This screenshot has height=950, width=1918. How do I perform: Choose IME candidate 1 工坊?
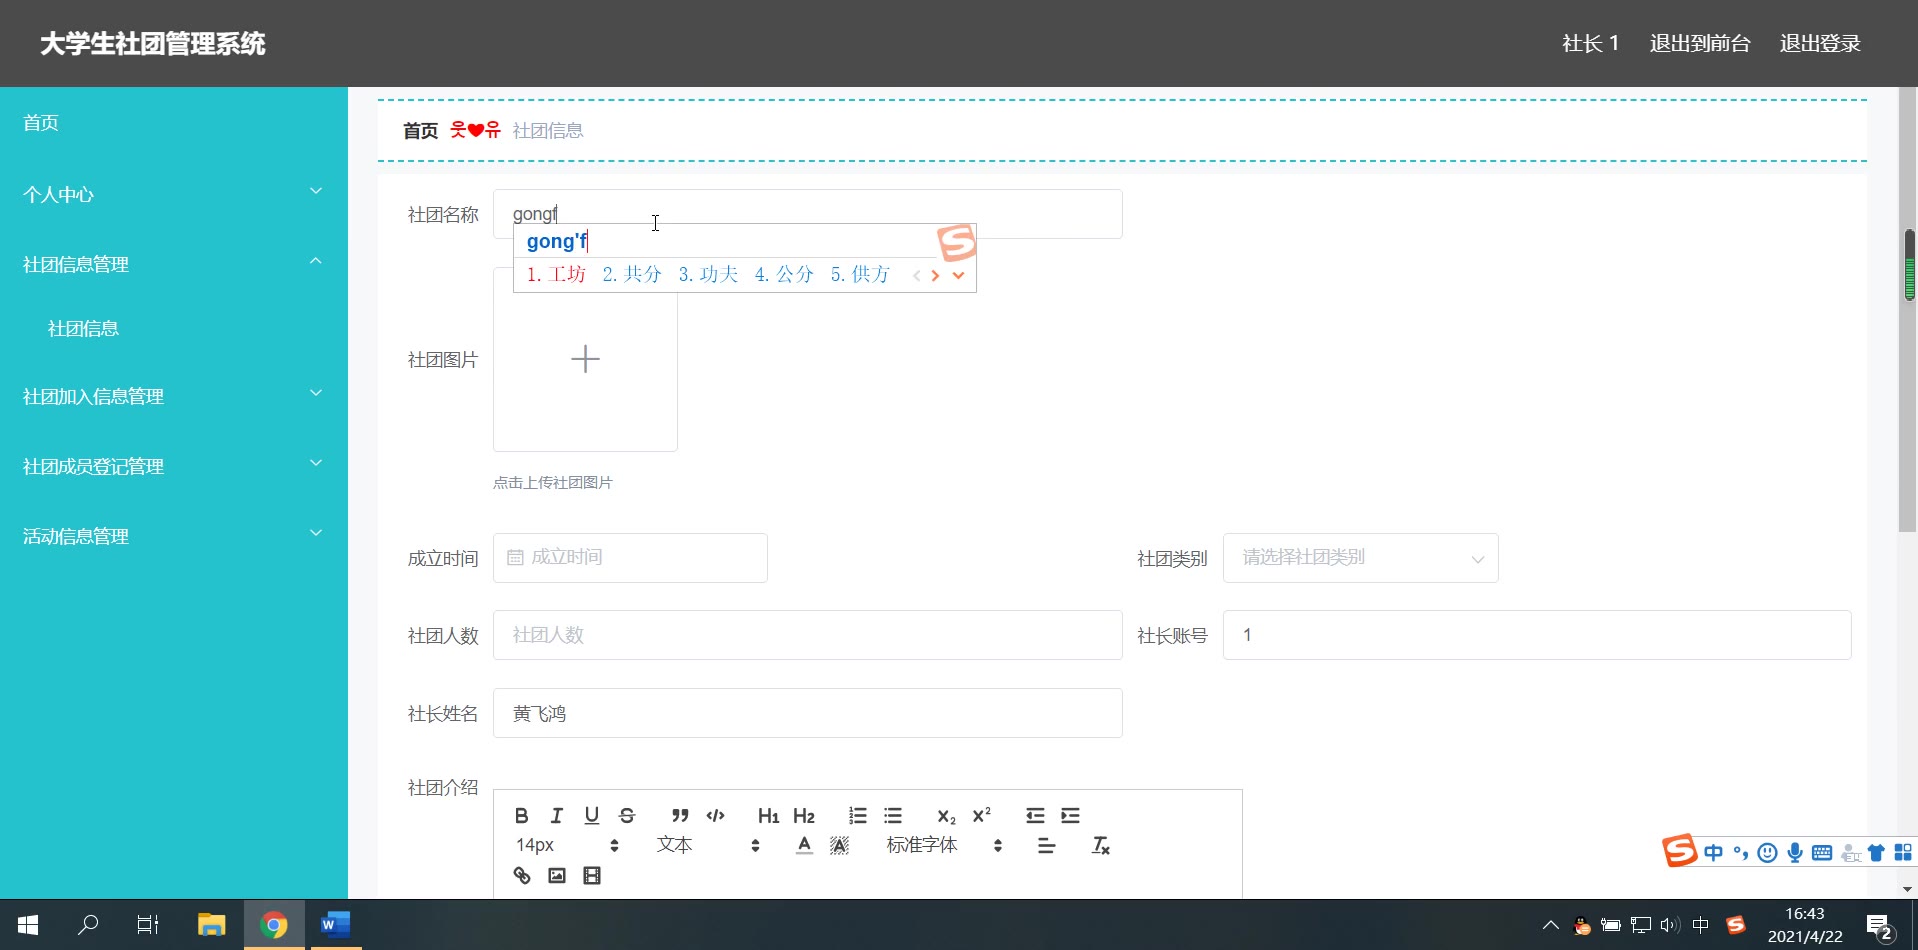(556, 274)
